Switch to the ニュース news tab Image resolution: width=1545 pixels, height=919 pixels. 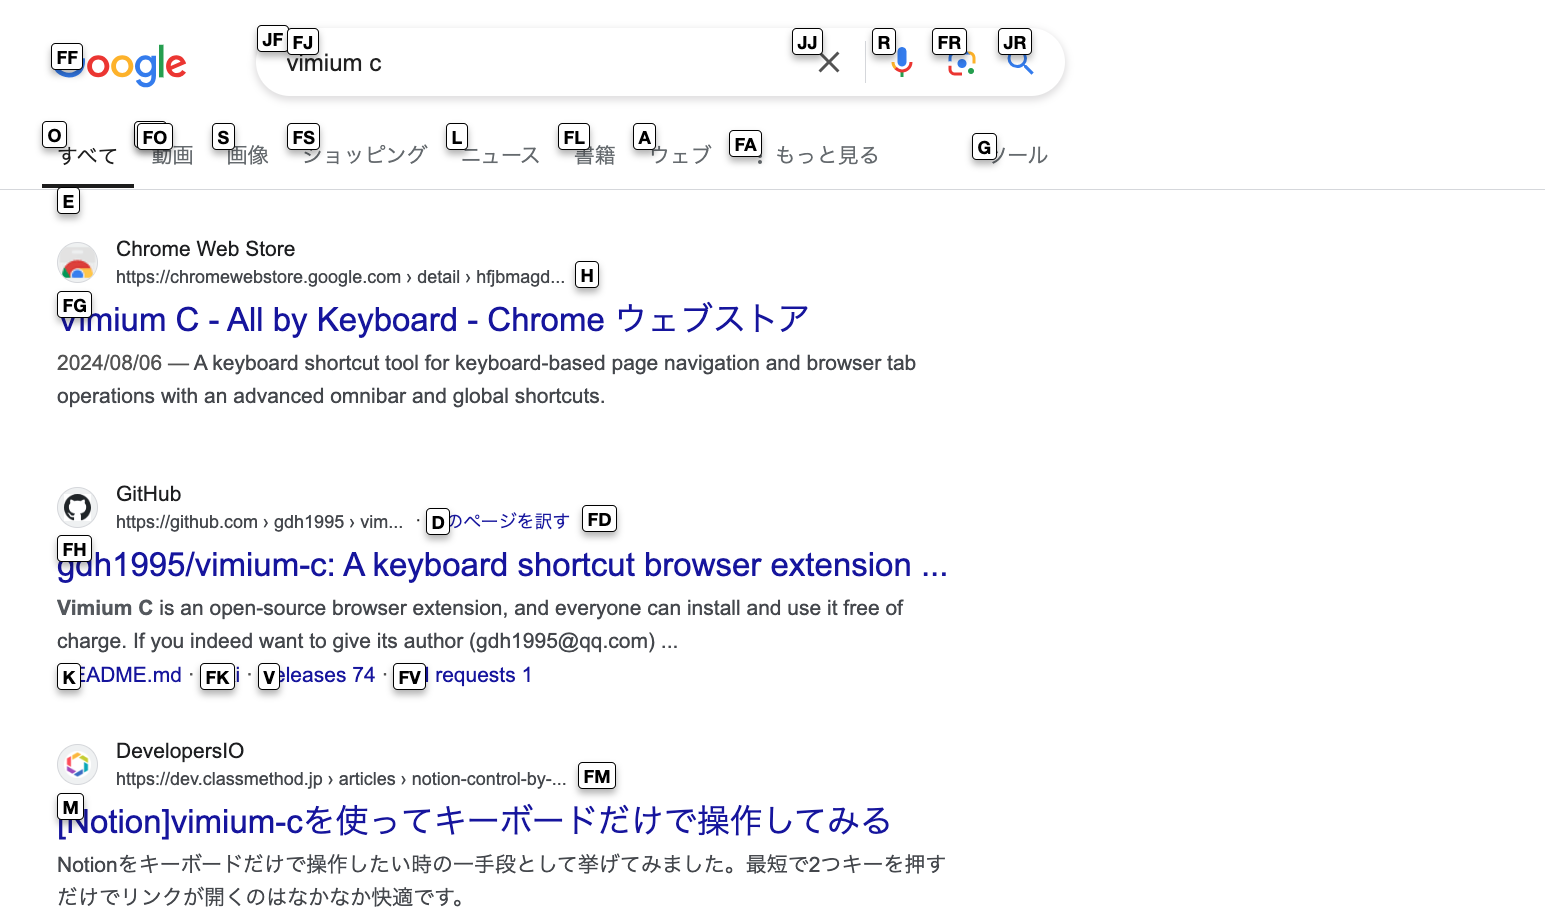tap(500, 155)
